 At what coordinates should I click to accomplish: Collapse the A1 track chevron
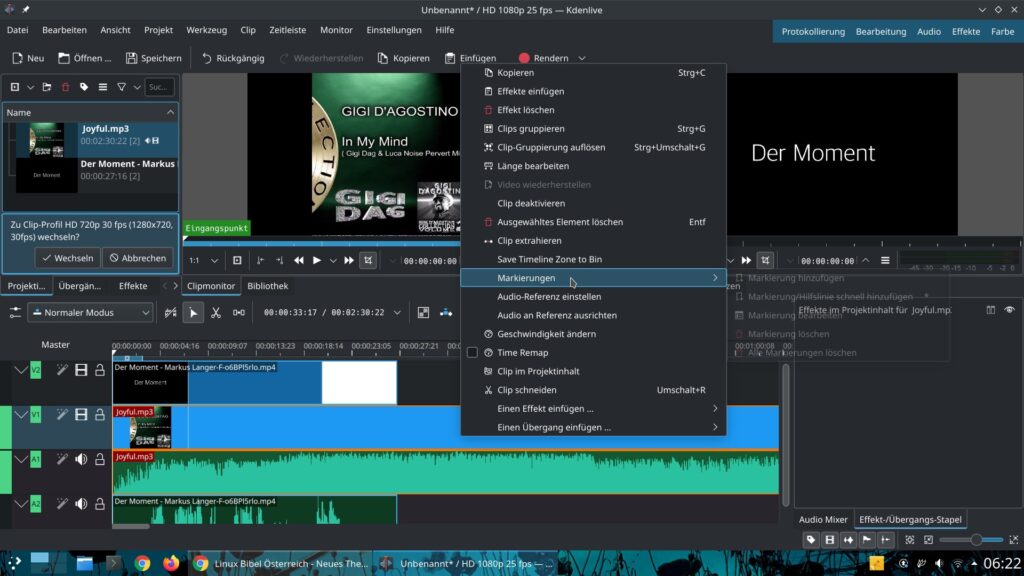coord(21,460)
